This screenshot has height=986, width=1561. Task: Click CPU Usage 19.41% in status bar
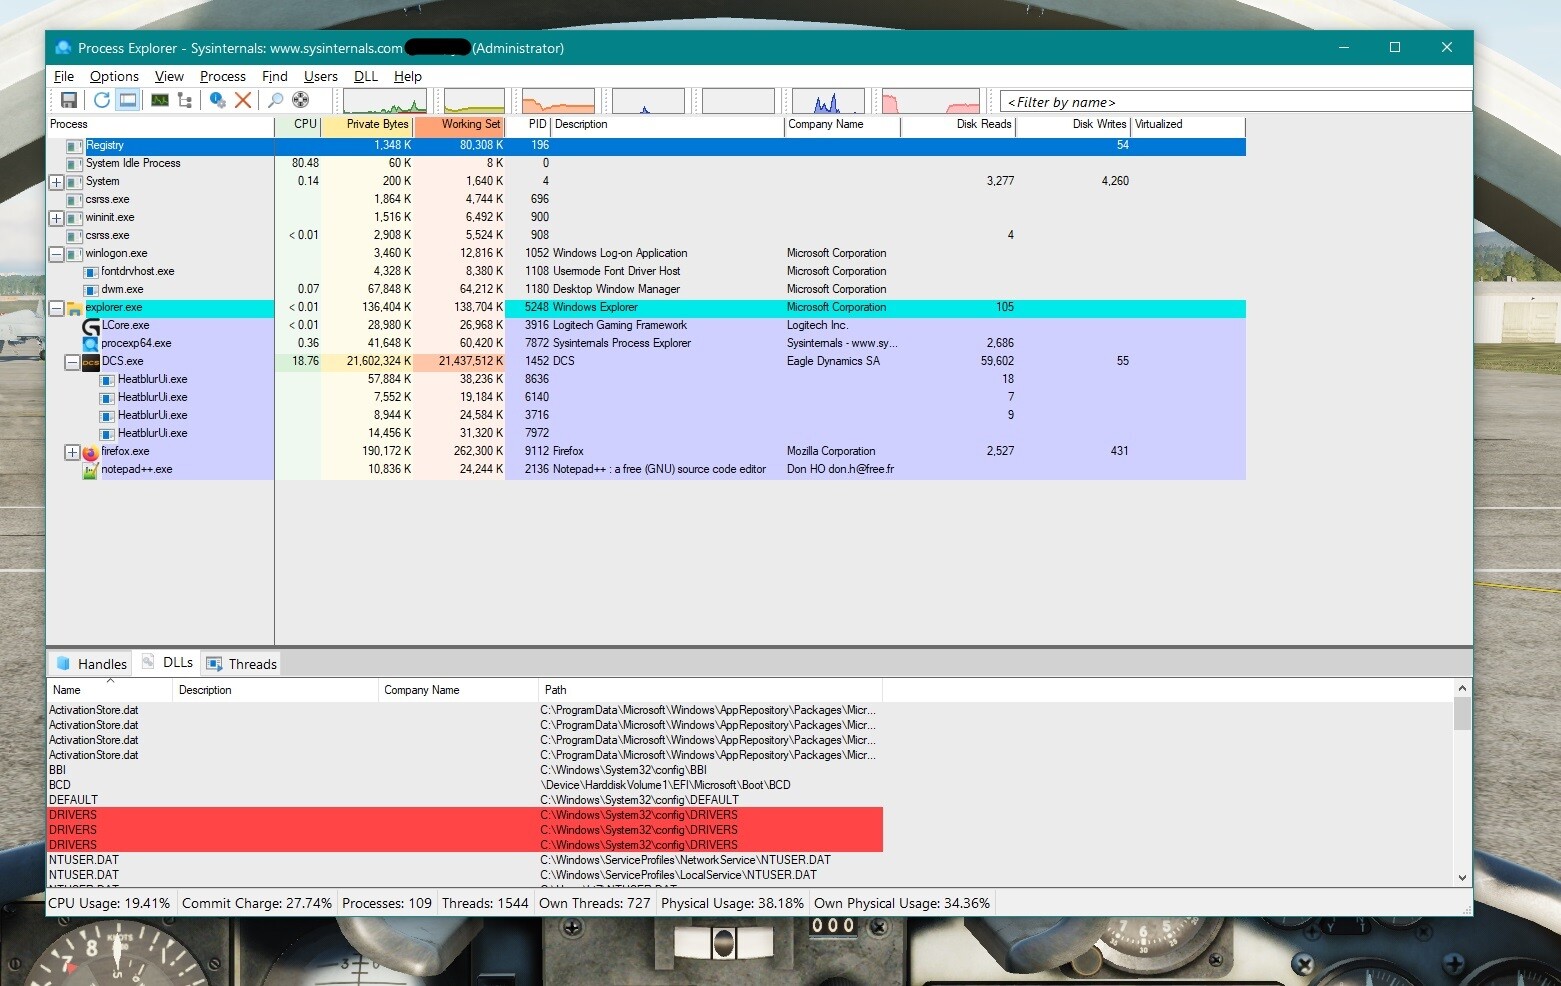click(109, 903)
